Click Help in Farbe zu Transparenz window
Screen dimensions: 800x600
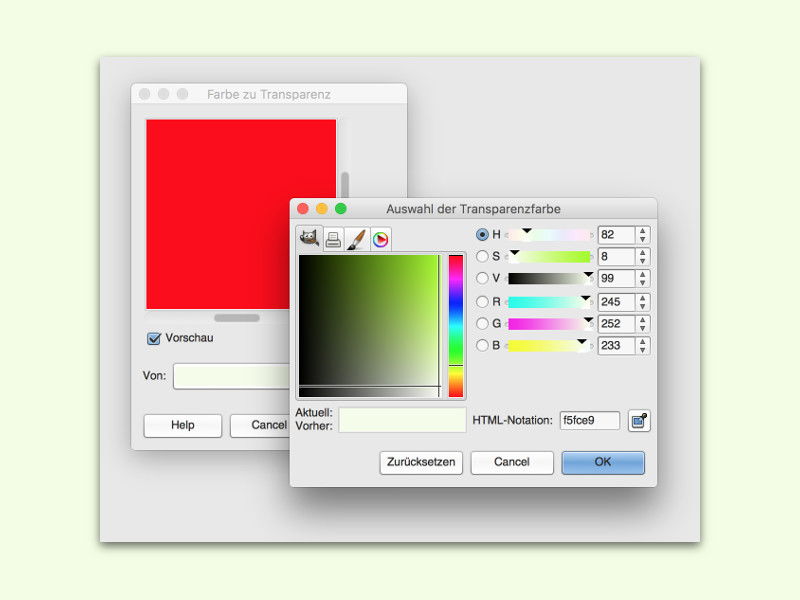coord(183,426)
